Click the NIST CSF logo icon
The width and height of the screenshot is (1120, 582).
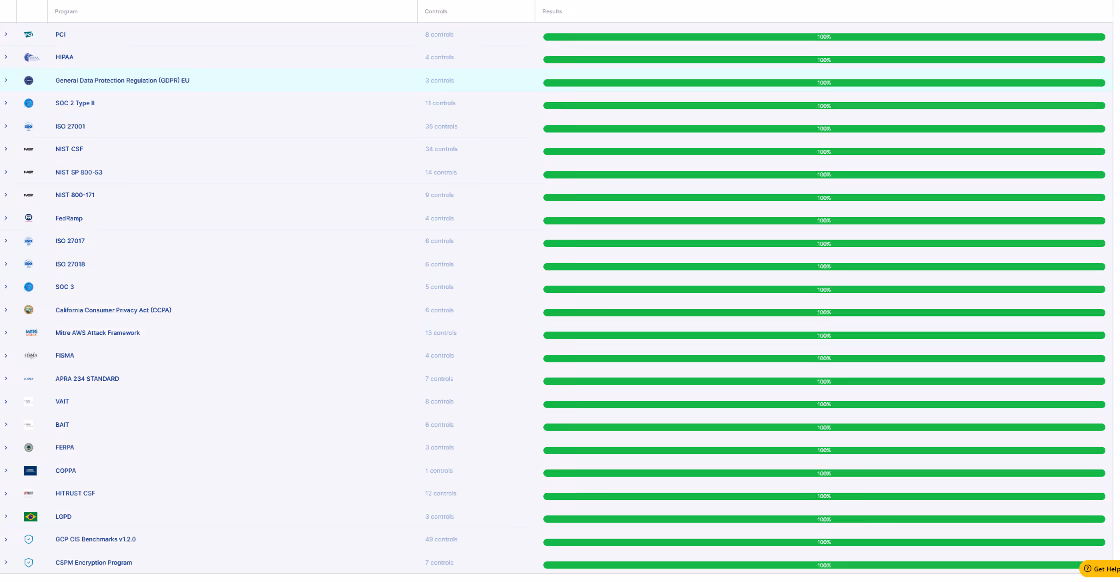pyautogui.click(x=29, y=149)
